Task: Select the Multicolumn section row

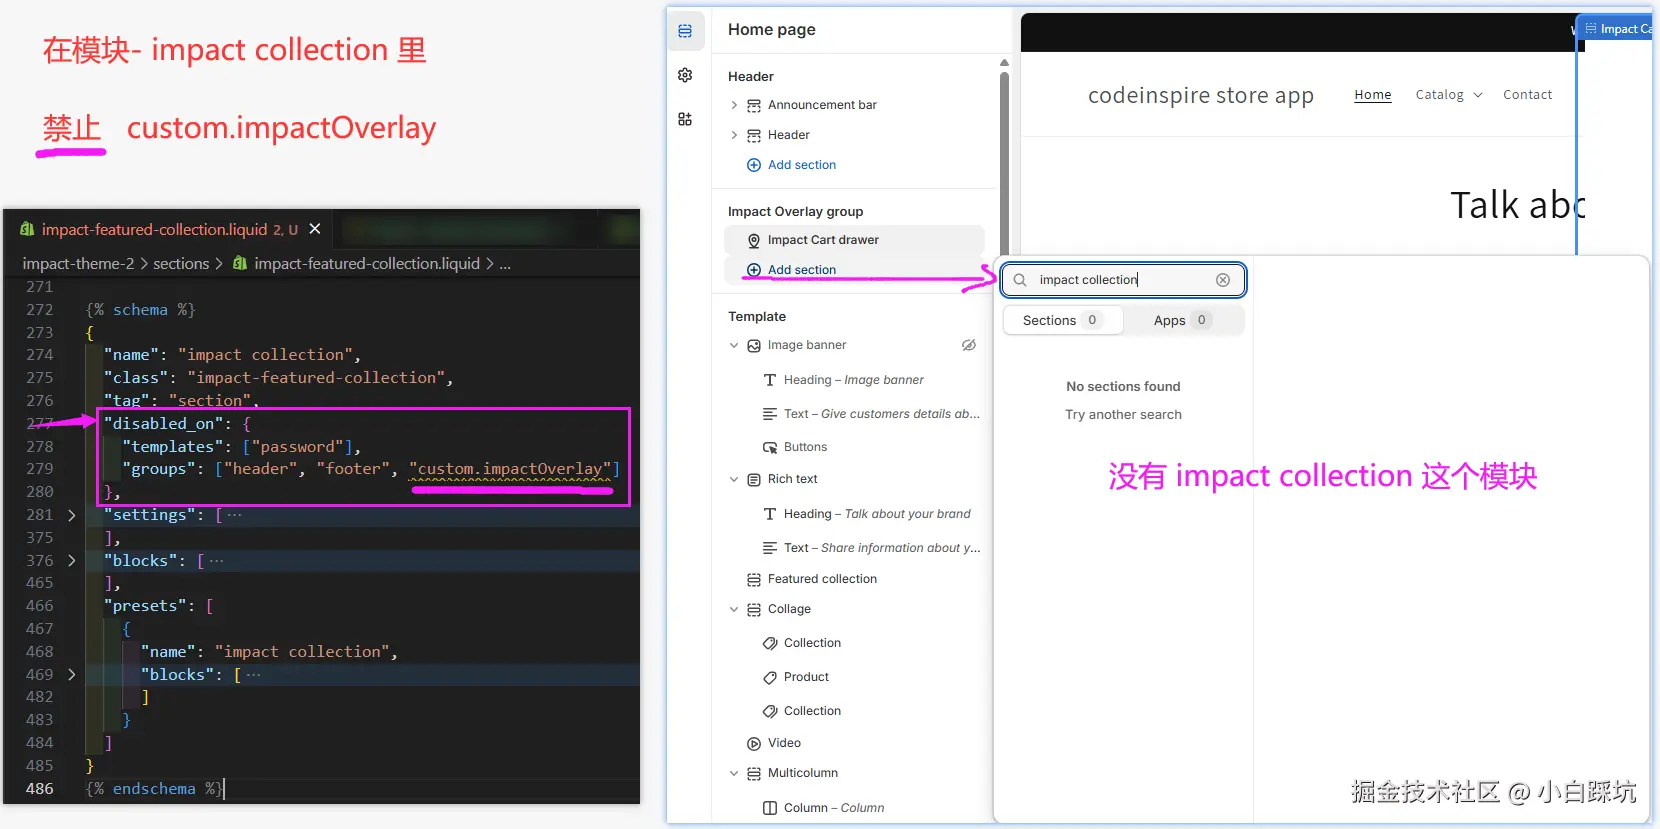Action: [854, 773]
